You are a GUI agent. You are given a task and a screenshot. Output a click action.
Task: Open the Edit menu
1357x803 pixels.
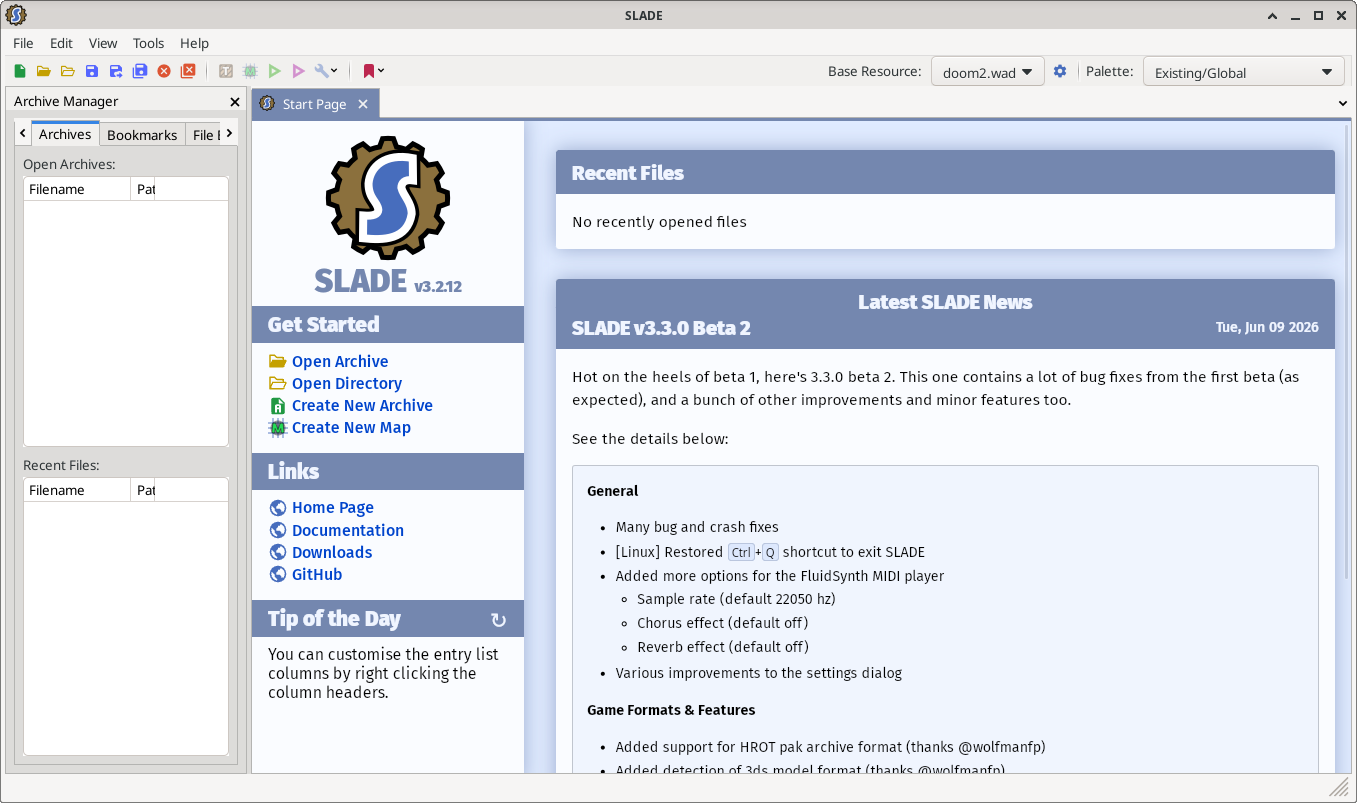click(x=61, y=43)
